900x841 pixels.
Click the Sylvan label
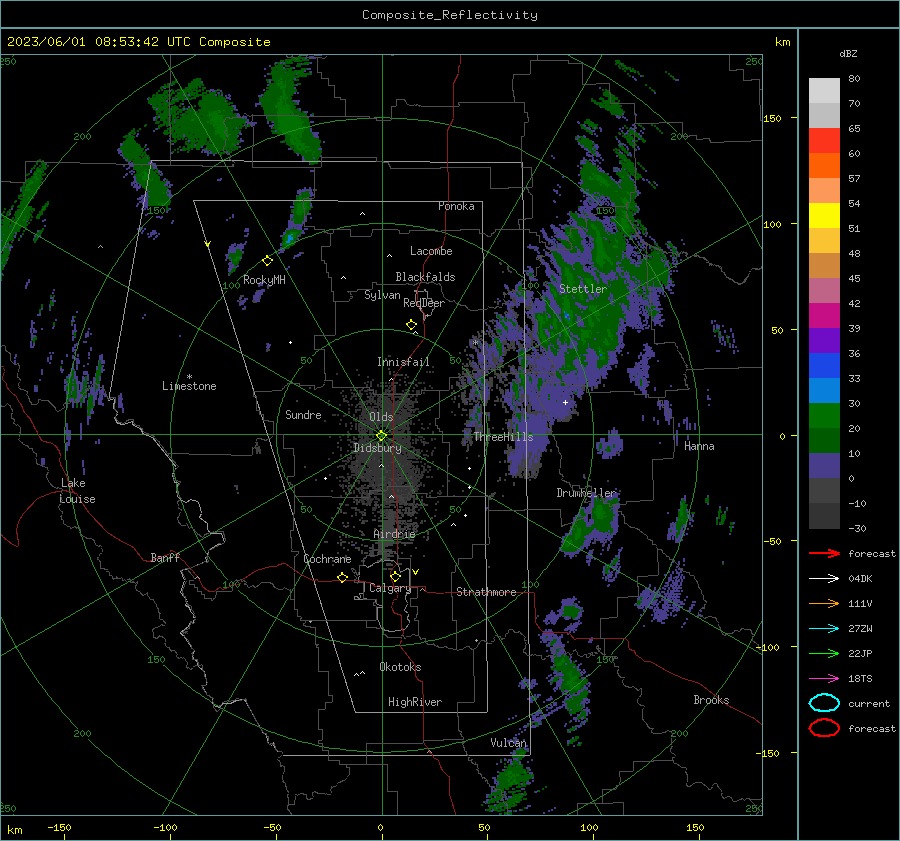pyautogui.click(x=382, y=295)
